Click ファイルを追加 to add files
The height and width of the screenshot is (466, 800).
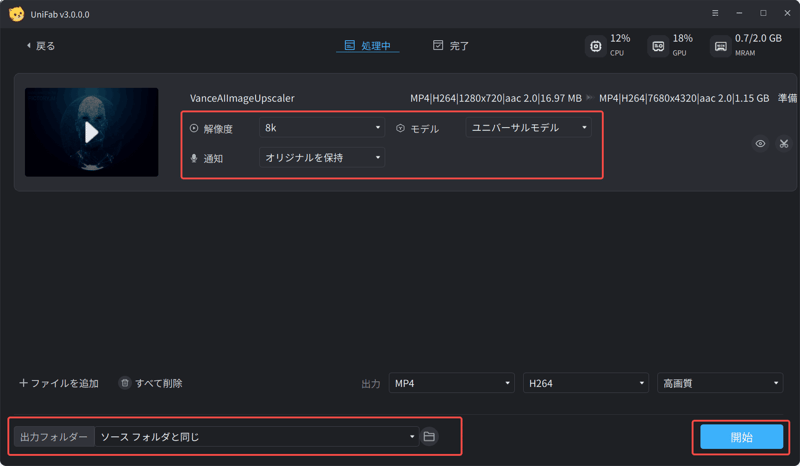pyautogui.click(x=59, y=383)
